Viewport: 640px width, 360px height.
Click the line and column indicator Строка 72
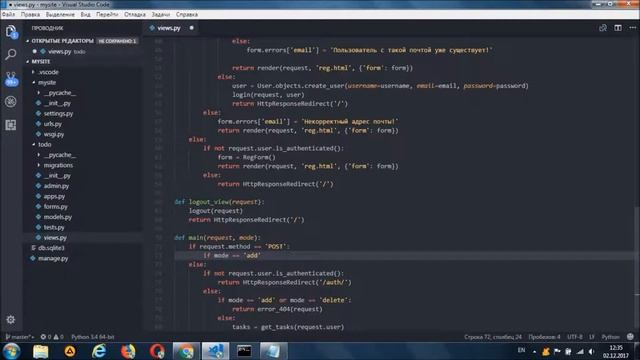493,337
